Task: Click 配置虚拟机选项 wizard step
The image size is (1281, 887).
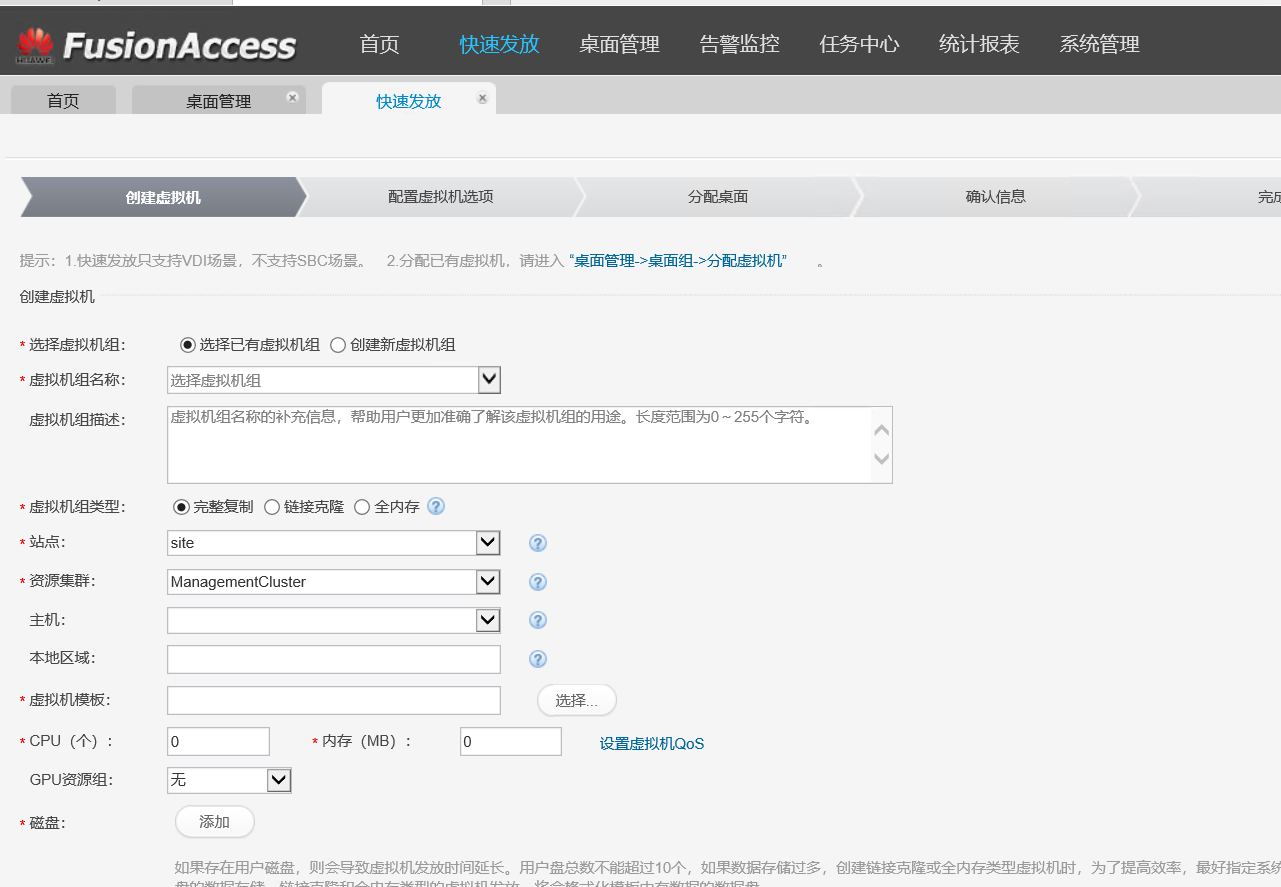Action: (441, 197)
